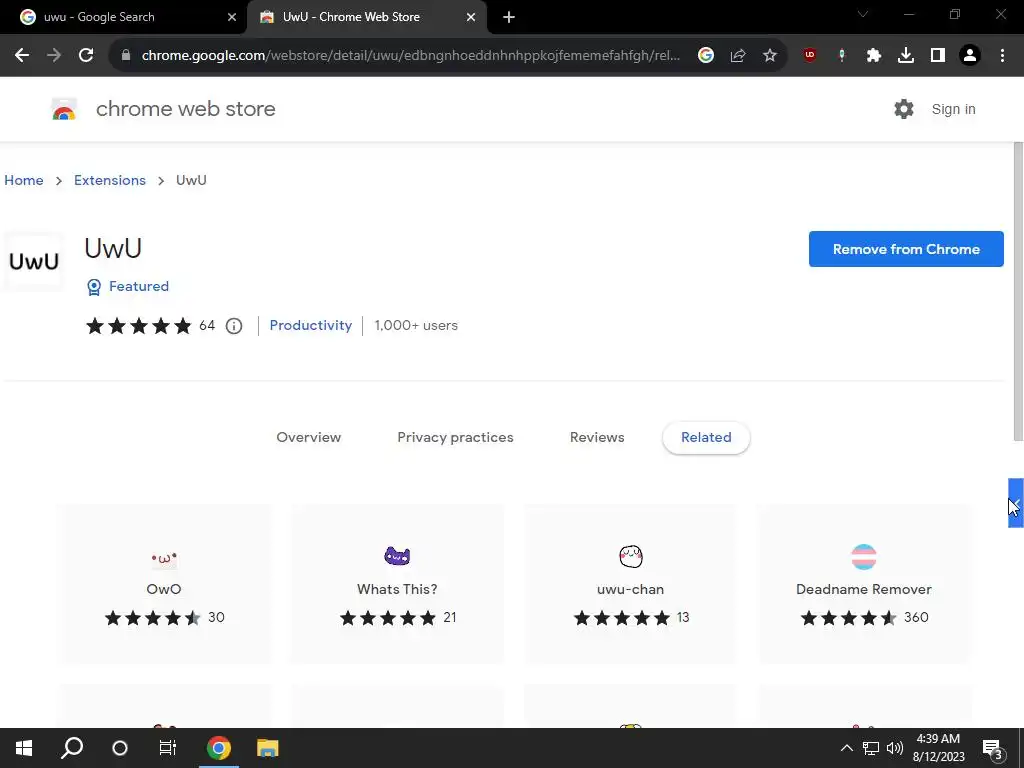Open Windows search on taskbar
This screenshot has width=1024, height=768.
point(72,748)
